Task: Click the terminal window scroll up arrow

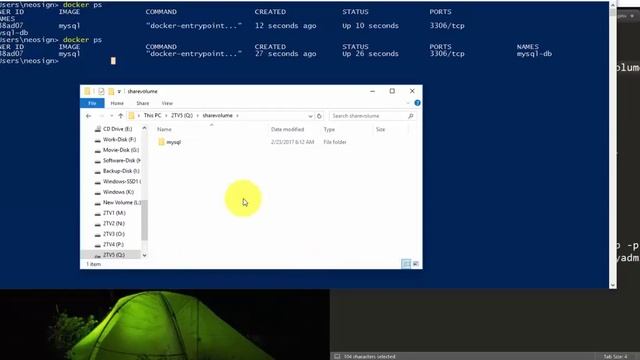Action: (613, 5)
